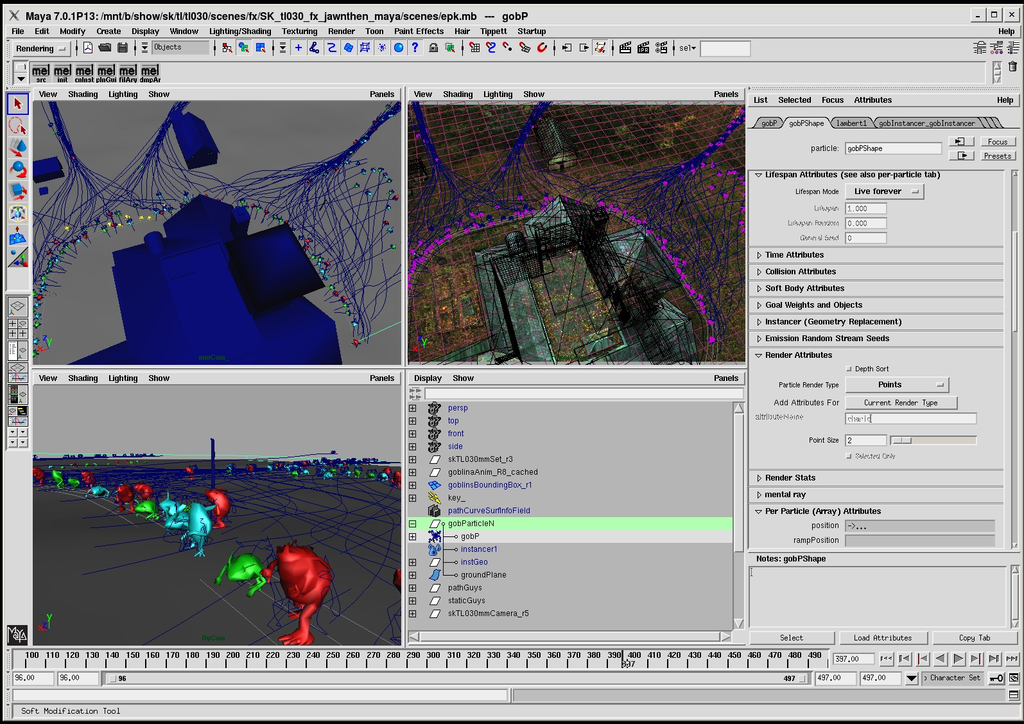Screen dimensions: 1024x724
Task: Choose the Move tool in toolbox
Action: click(x=18, y=147)
